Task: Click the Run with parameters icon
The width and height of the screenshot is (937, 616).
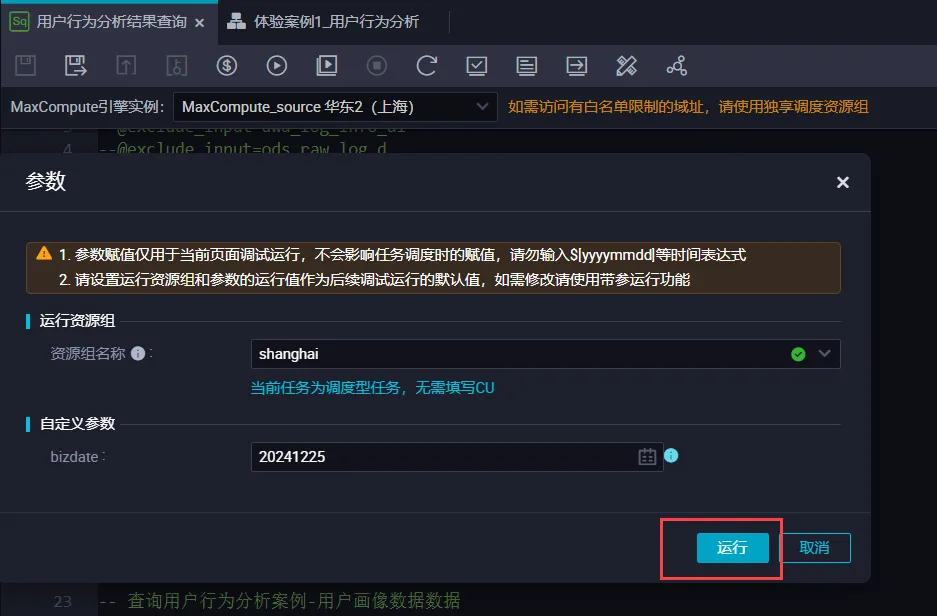Action: click(x=327, y=66)
